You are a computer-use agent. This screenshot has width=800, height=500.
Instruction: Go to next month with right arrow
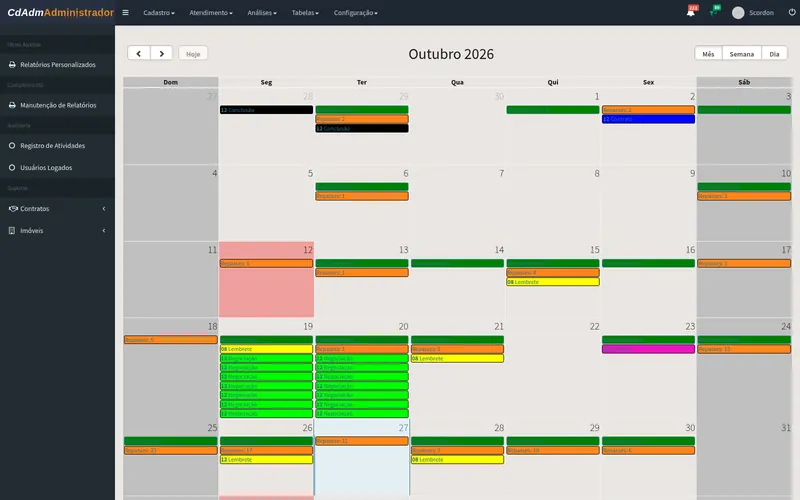(x=162, y=54)
